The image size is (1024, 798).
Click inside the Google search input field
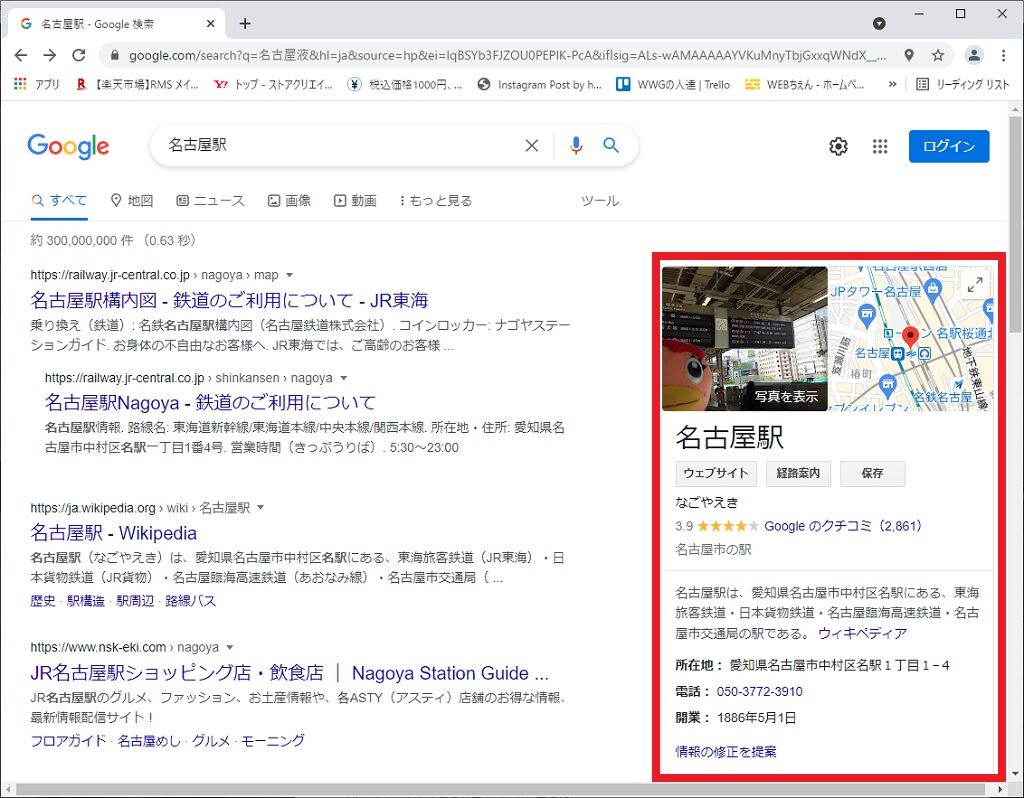click(340, 146)
